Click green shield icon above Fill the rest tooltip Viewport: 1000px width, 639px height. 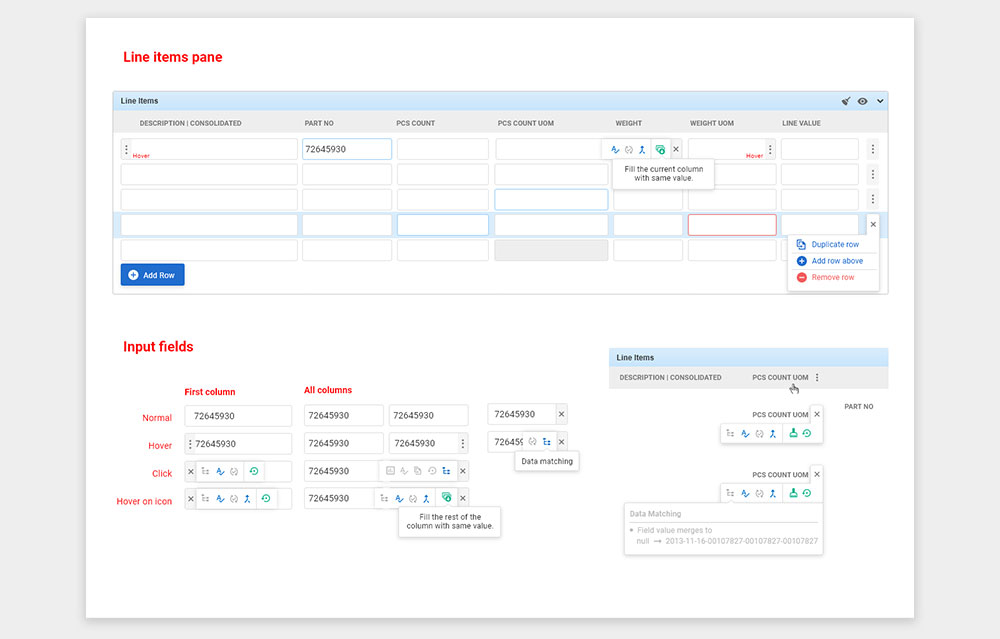pyautogui.click(x=447, y=498)
